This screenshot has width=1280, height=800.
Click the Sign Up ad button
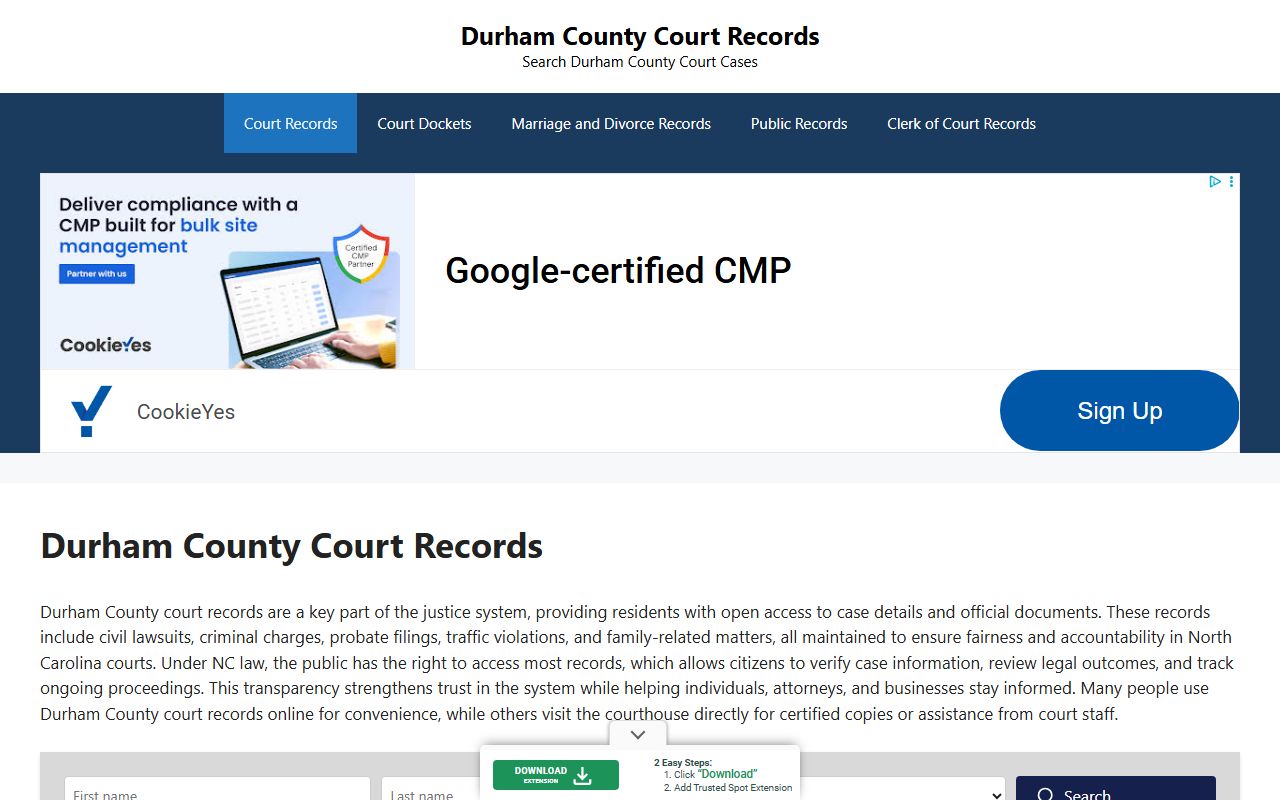1119,411
